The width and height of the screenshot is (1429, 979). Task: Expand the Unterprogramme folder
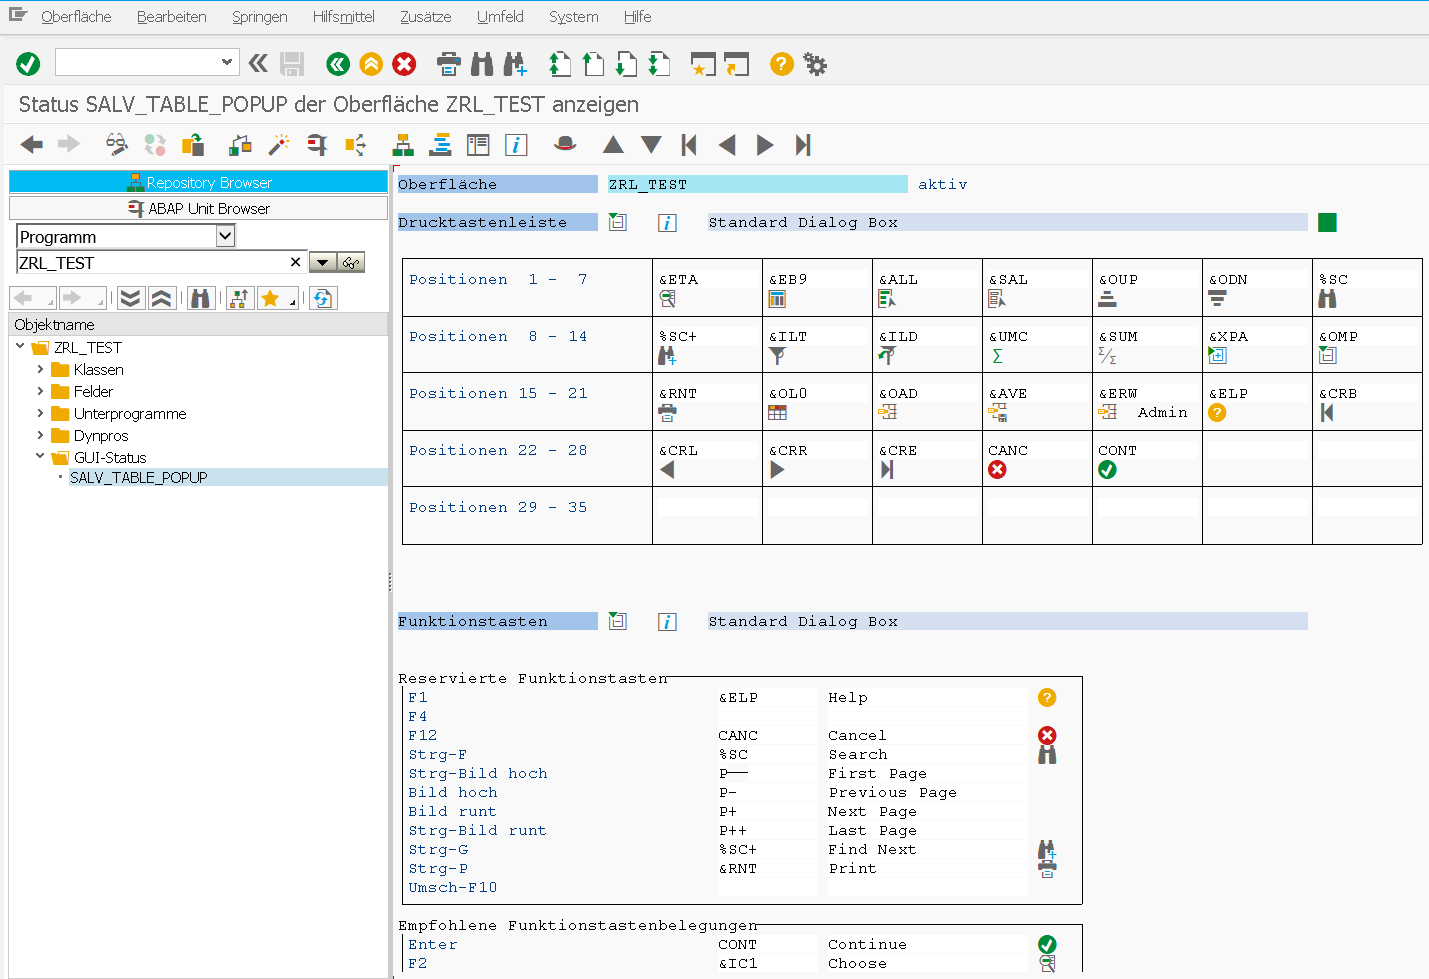click(x=41, y=413)
